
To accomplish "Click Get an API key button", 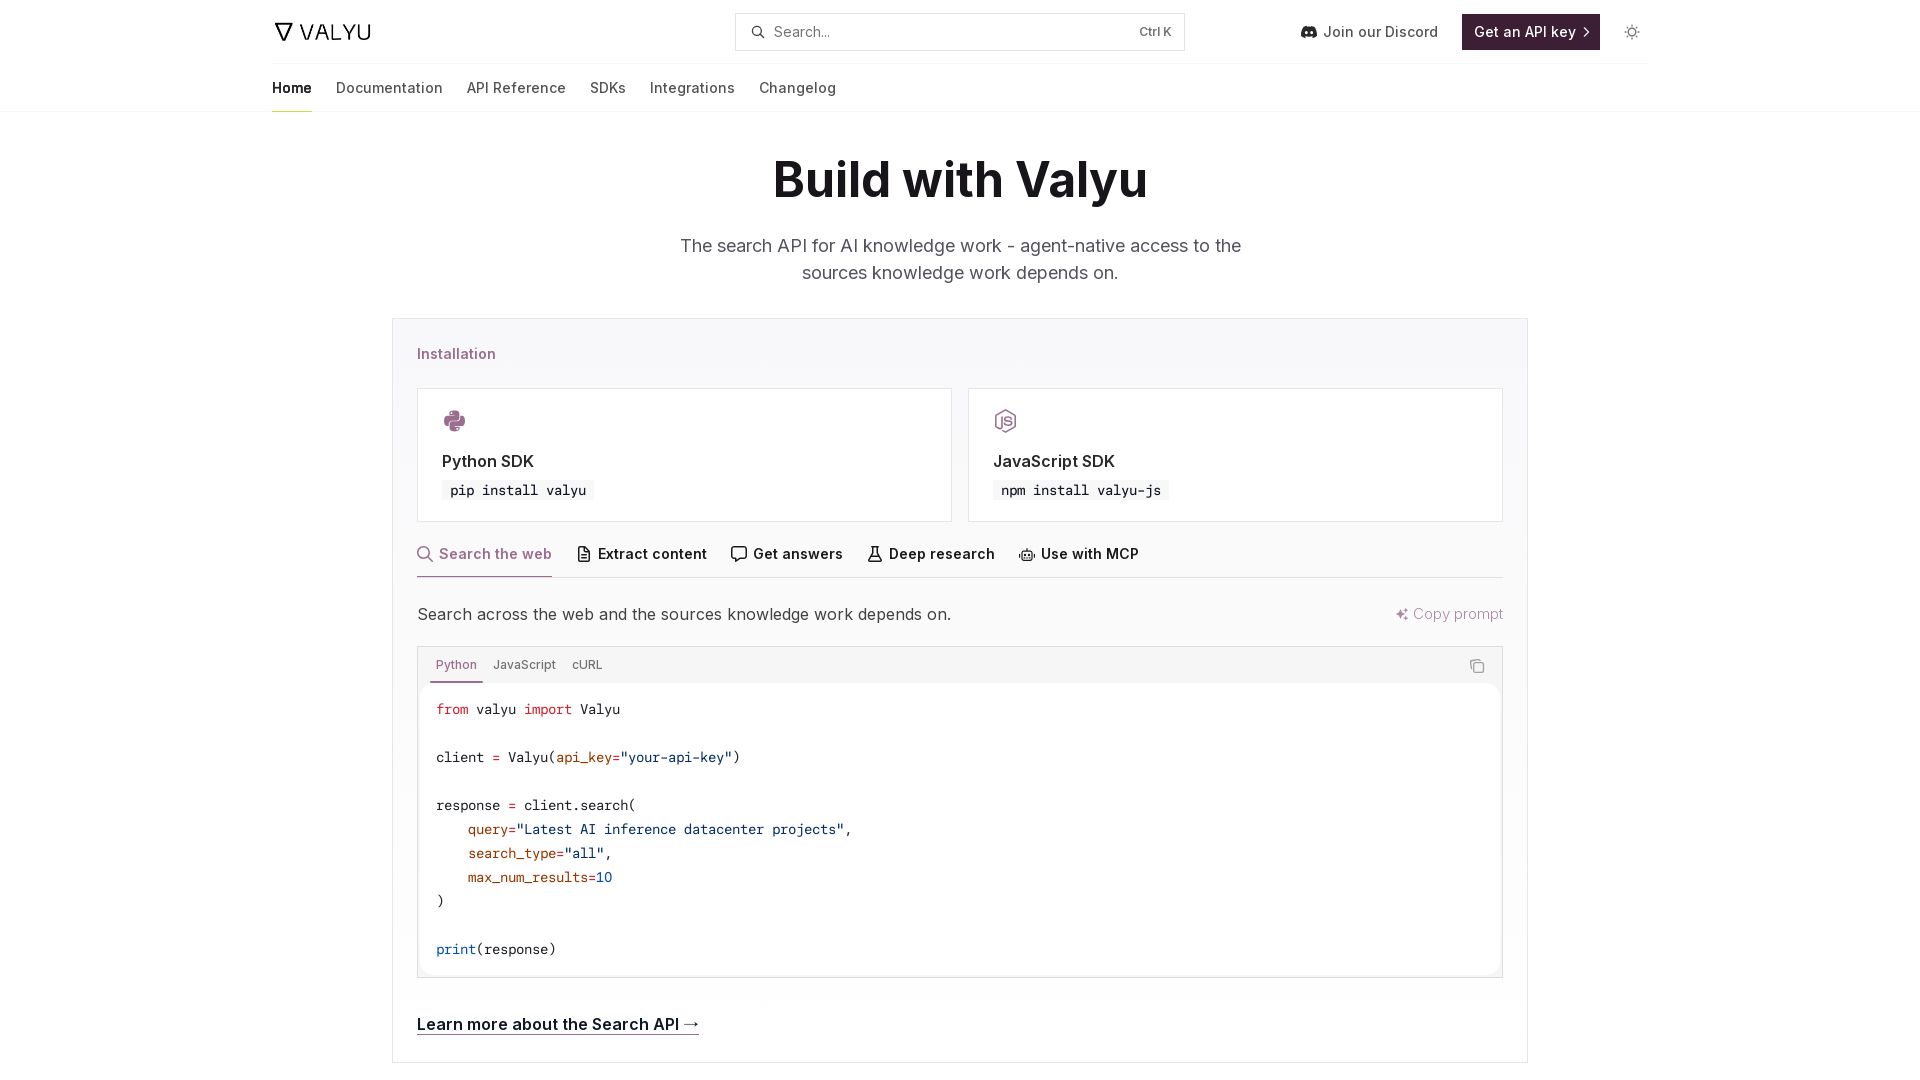I will pos(1531,32).
